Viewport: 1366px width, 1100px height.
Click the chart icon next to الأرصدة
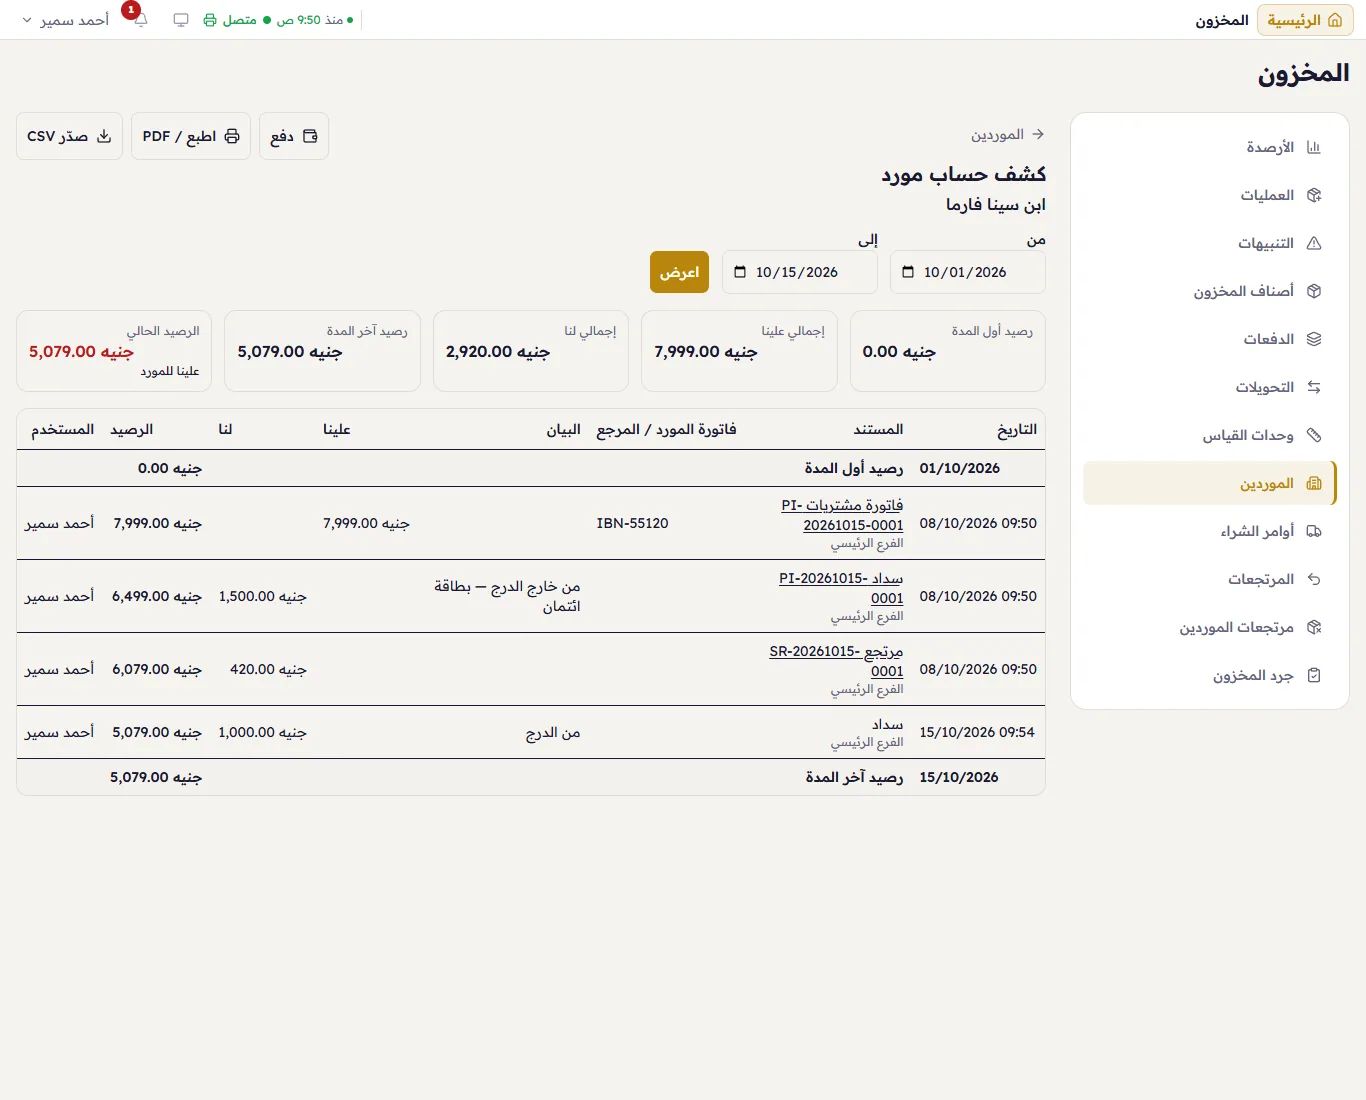[1314, 147]
